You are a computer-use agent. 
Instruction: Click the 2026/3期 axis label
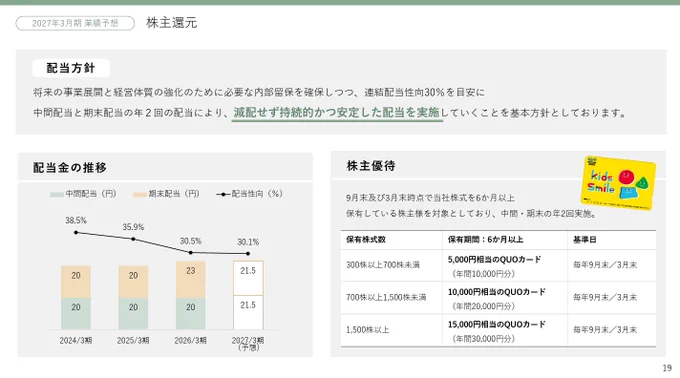(190, 340)
